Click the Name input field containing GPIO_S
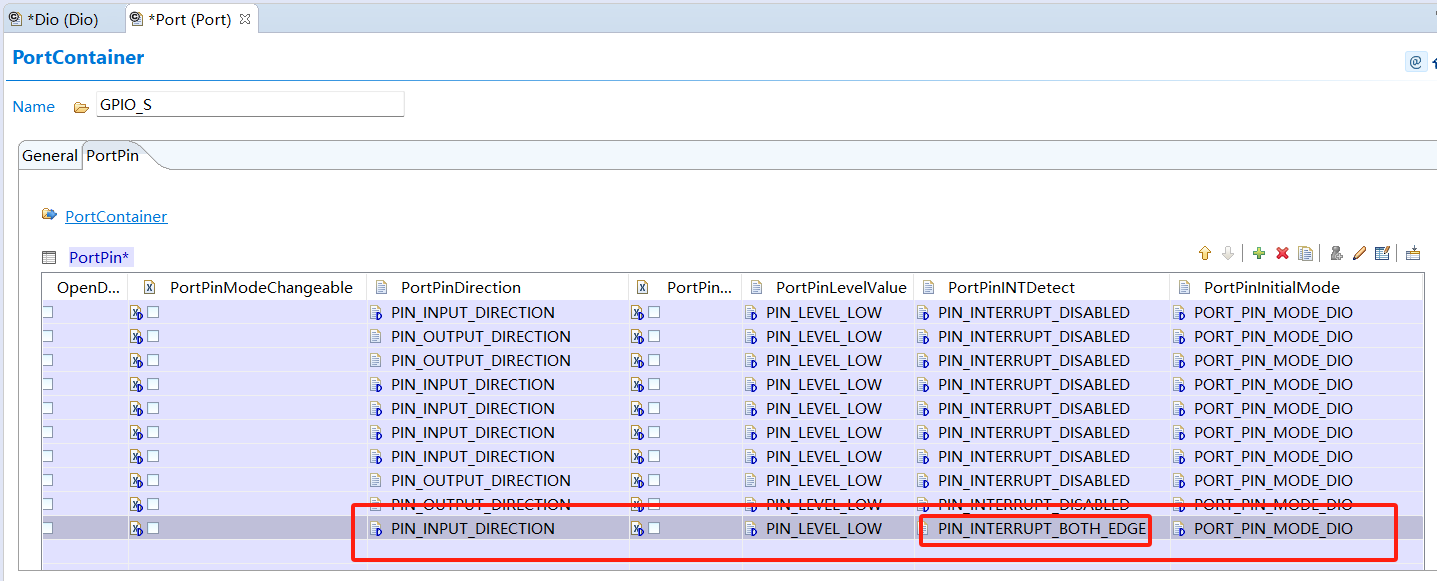The image size is (1437, 581). [x=250, y=104]
